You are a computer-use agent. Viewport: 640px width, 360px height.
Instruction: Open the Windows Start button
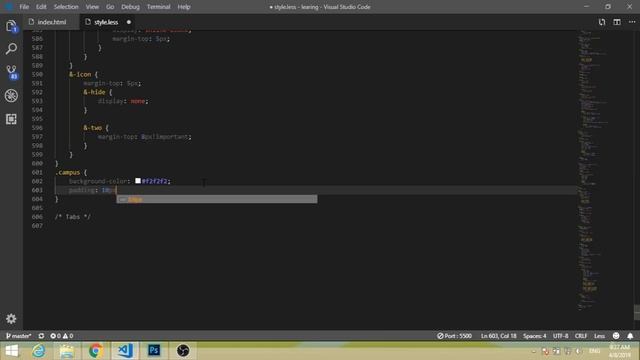click(x=11, y=351)
